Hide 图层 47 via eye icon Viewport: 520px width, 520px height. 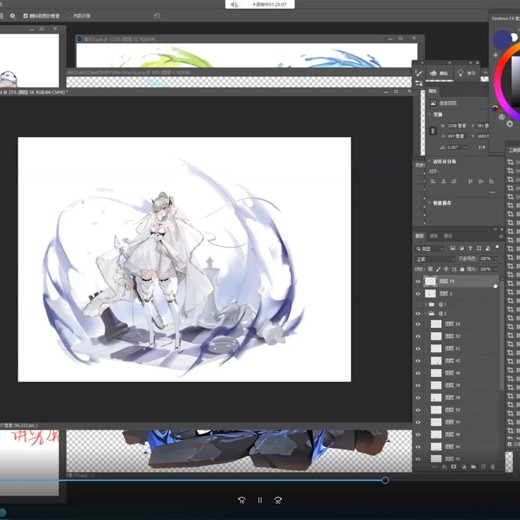[x=418, y=422]
